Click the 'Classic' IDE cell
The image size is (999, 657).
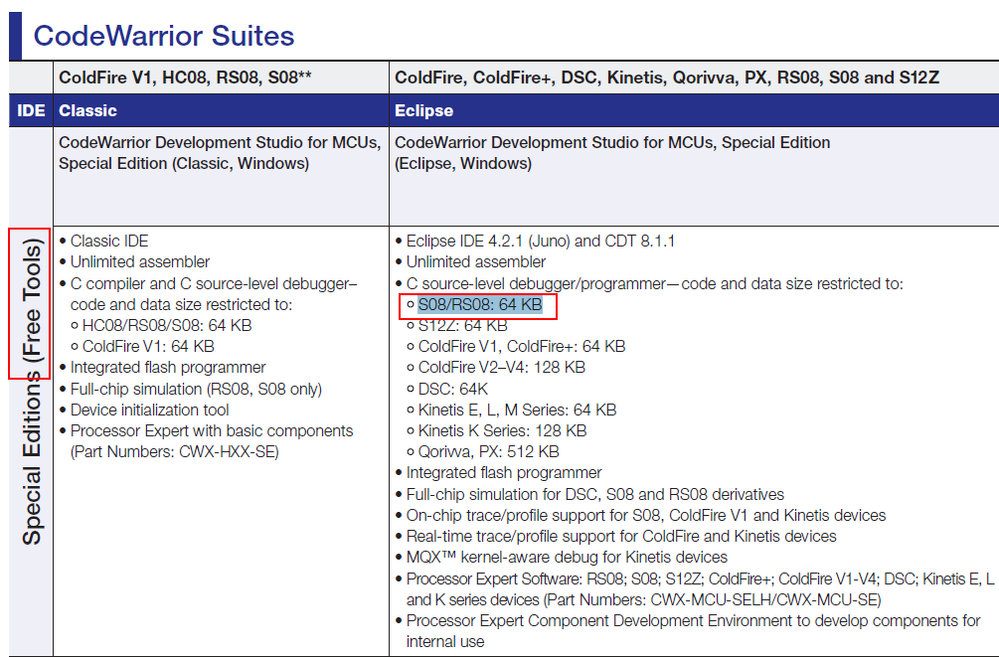point(88,110)
